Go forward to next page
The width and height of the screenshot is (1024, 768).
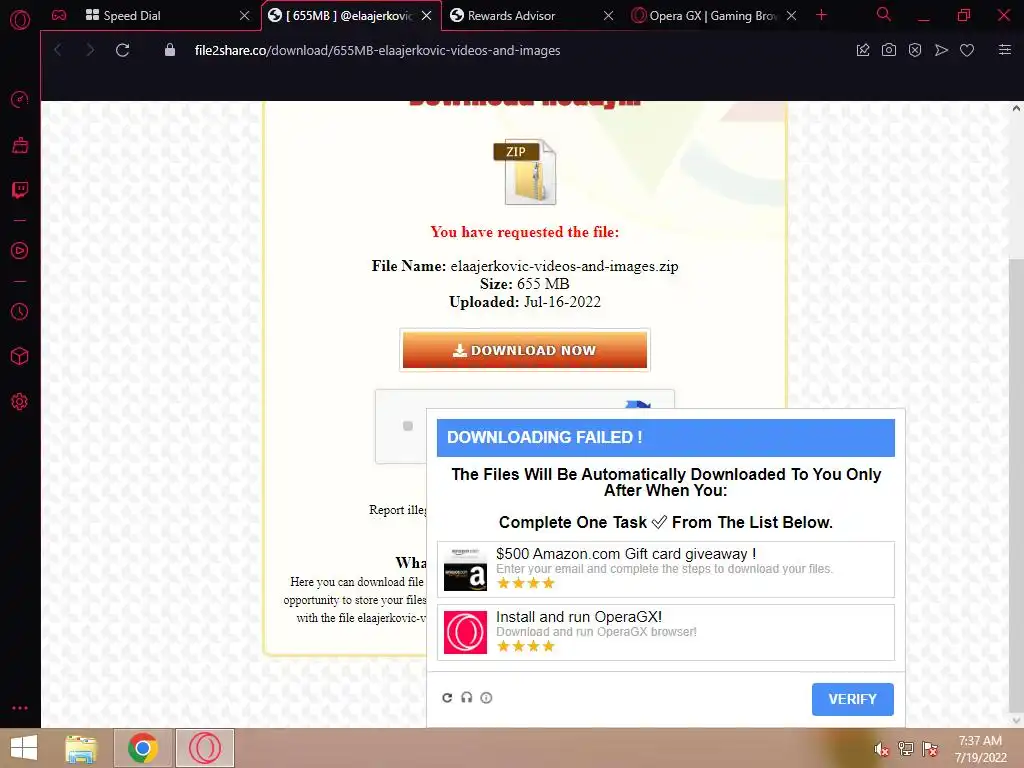(90, 50)
